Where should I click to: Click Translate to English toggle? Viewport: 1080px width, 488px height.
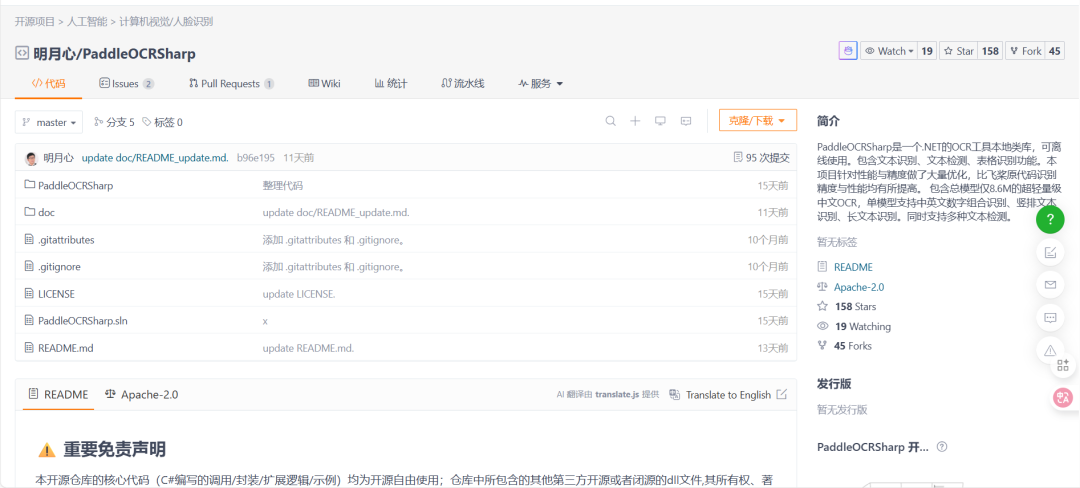[720, 395]
